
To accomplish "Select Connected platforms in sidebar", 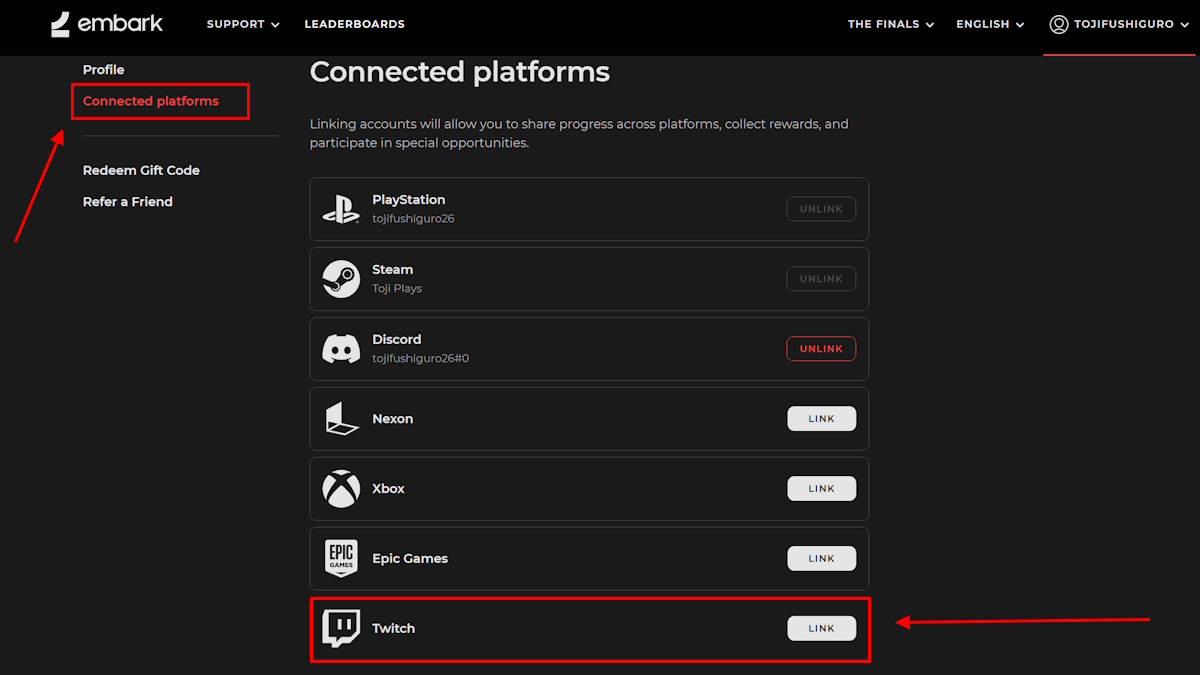I will coord(151,101).
